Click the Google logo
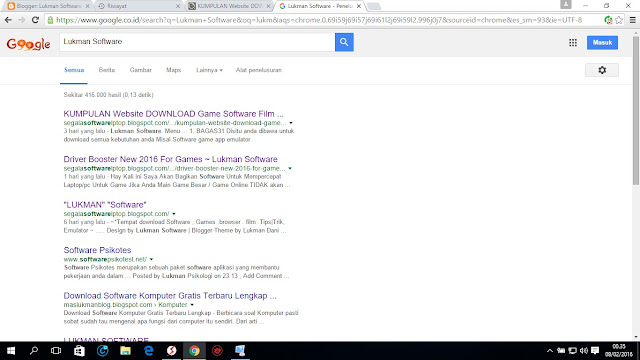This screenshot has width=640, height=360. pos(28,44)
